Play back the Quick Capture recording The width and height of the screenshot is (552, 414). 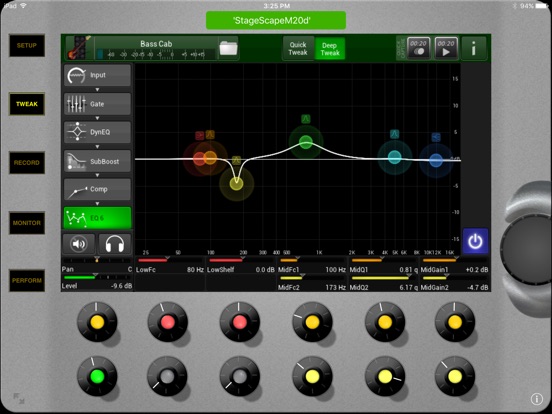pyautogui.click(x=446, y=48)
